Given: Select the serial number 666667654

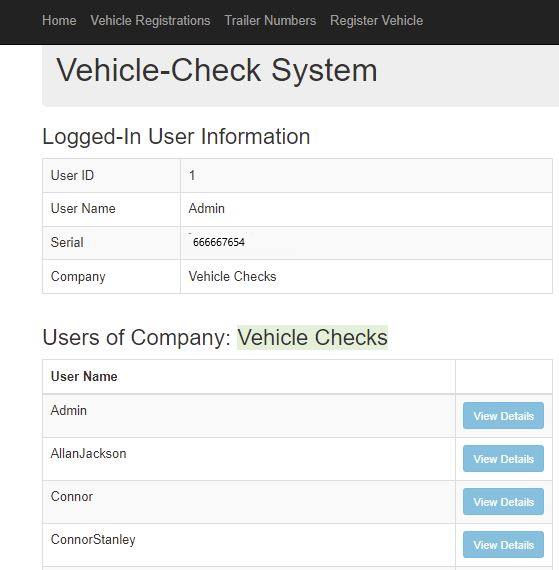Looking at the screenshot, I should point(218,242).
